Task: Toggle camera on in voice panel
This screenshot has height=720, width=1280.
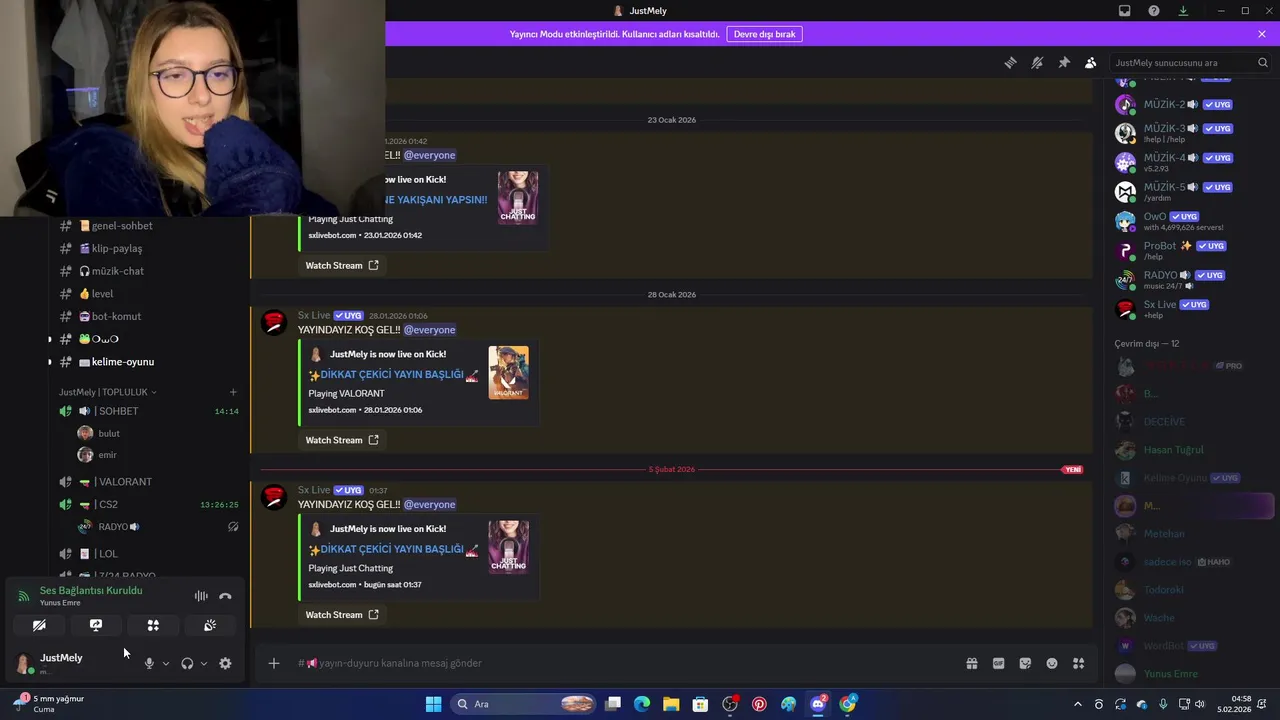Action: [39, 625]
